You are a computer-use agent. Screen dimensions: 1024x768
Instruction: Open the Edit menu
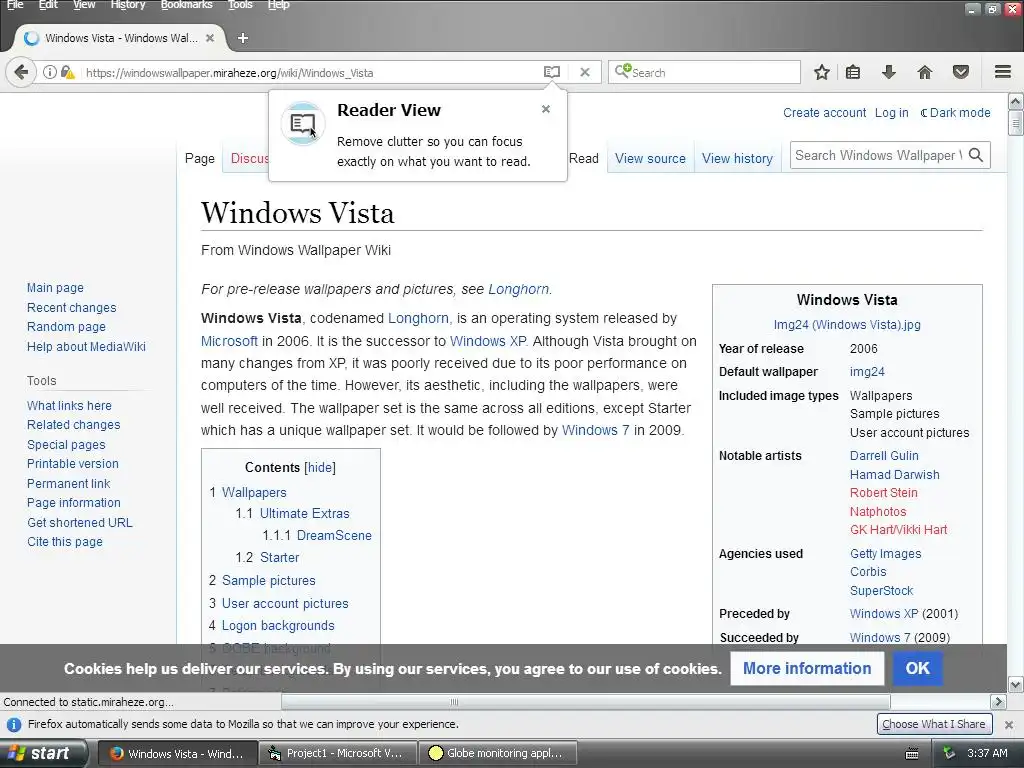pyautogui.click(x=48, y=5)
